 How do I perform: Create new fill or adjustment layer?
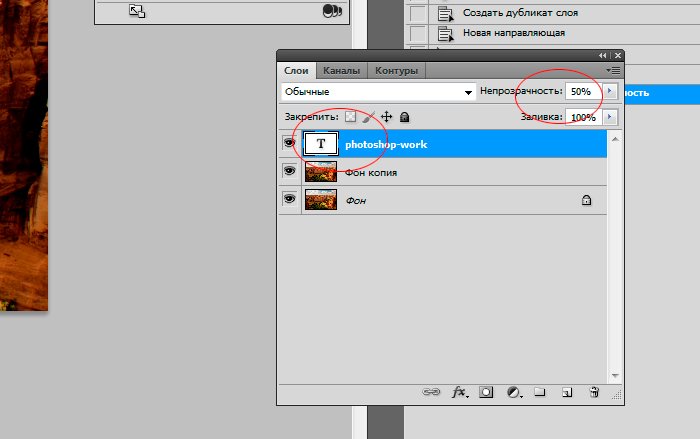(514, 392)
